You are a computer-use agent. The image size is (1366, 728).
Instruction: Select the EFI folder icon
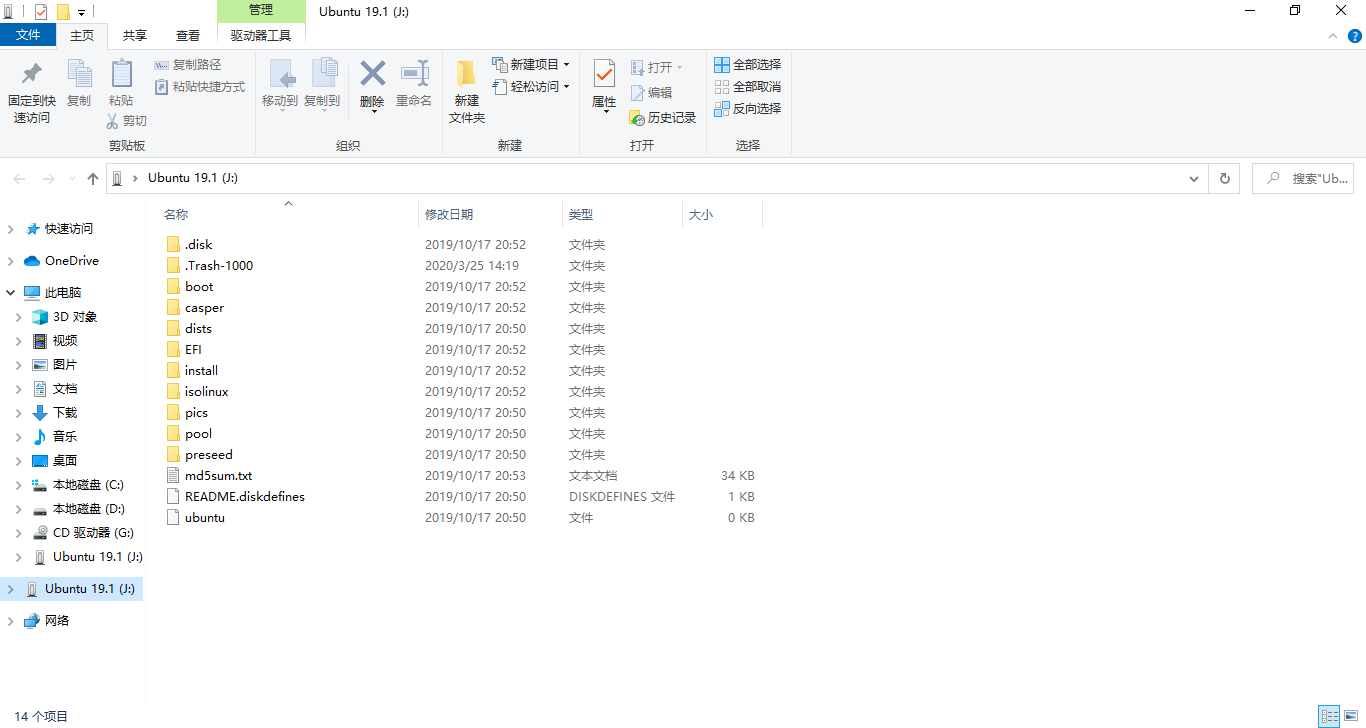173,350
